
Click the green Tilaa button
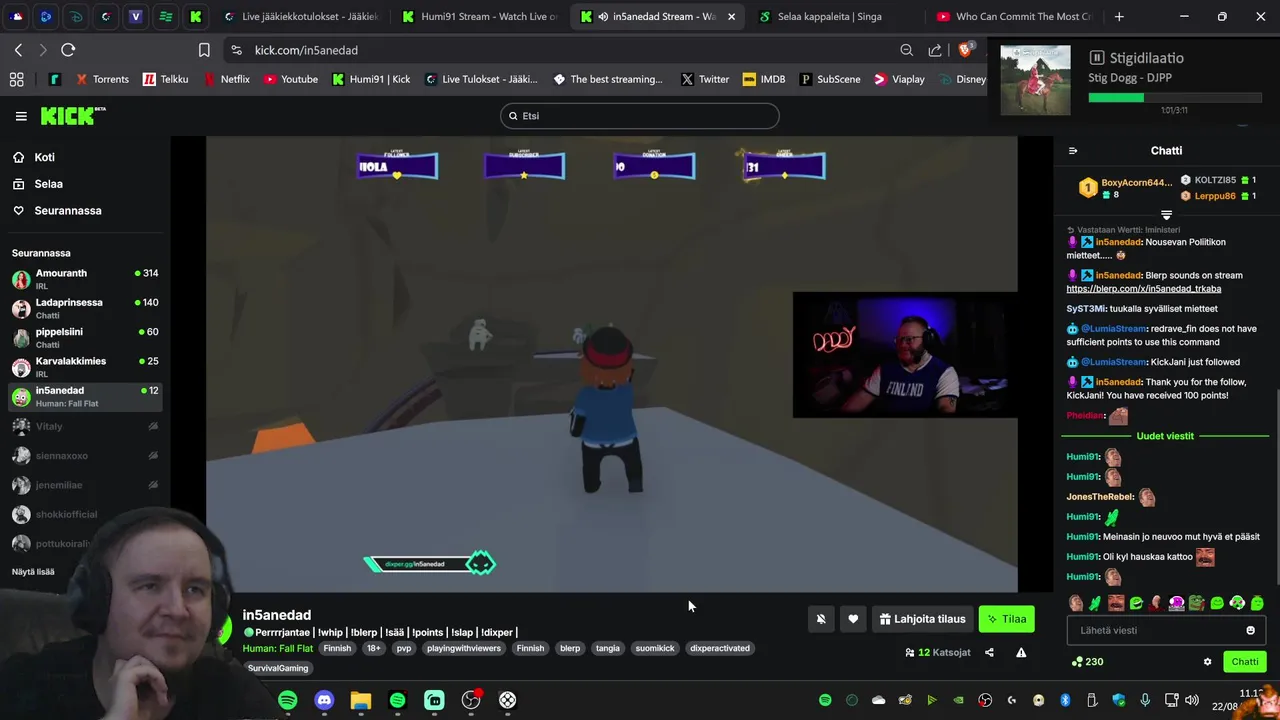[1007, 619]
